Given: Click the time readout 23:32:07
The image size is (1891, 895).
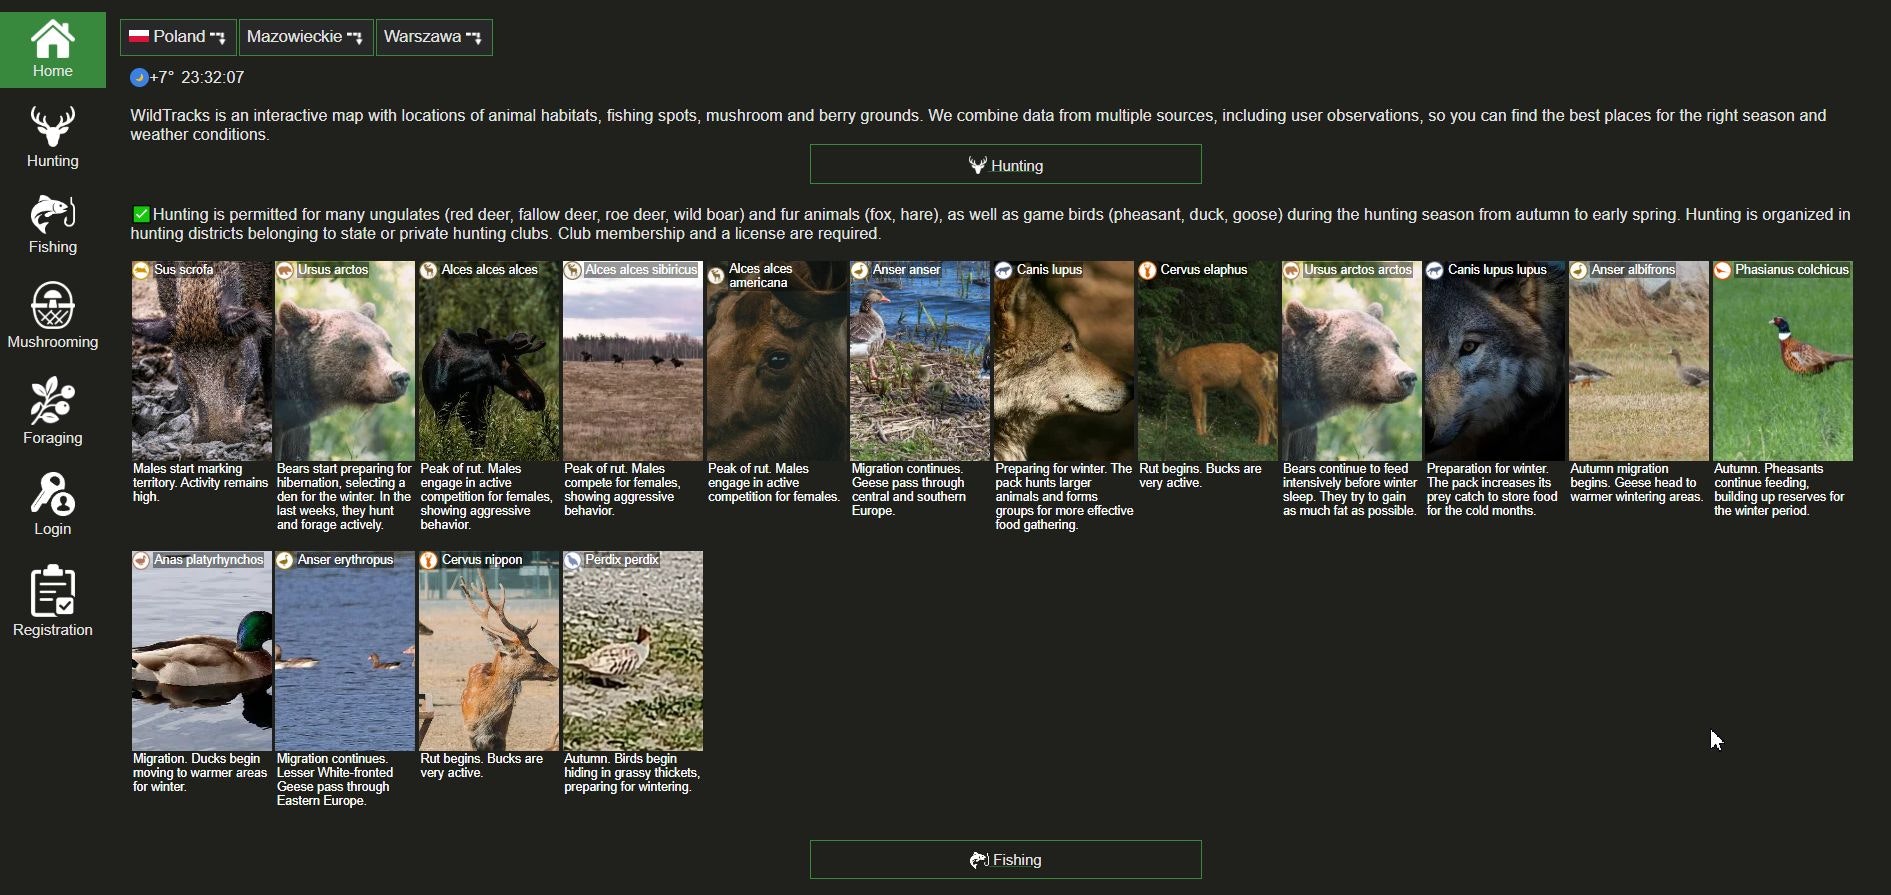Looking at the screenshot, I should pyautogui.click(x=213, y=78).
